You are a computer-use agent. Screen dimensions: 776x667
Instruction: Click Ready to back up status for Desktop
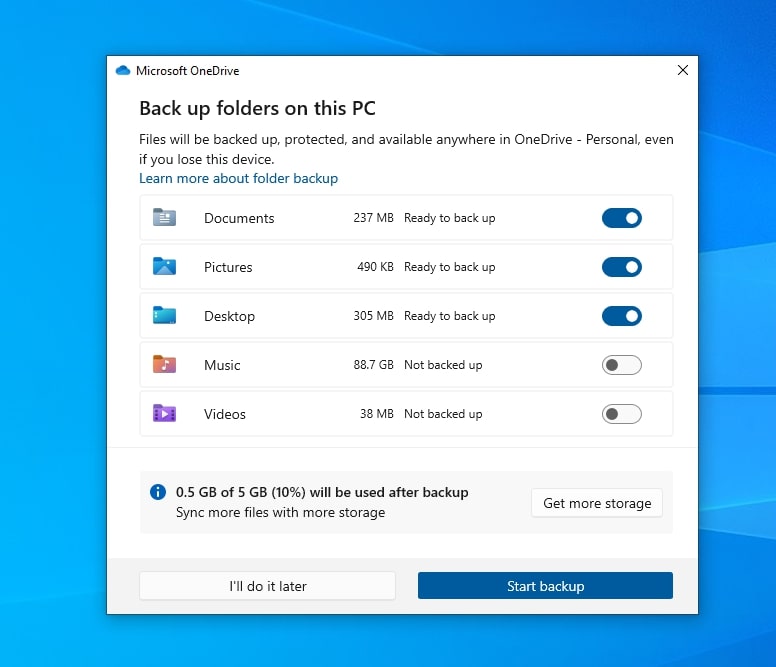point(449,316)
